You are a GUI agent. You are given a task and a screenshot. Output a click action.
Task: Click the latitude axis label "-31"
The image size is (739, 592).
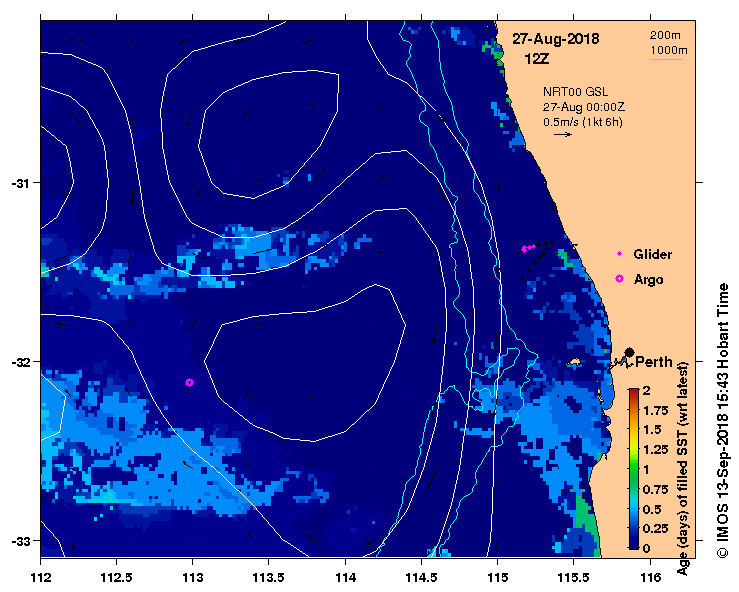[20, 183]
